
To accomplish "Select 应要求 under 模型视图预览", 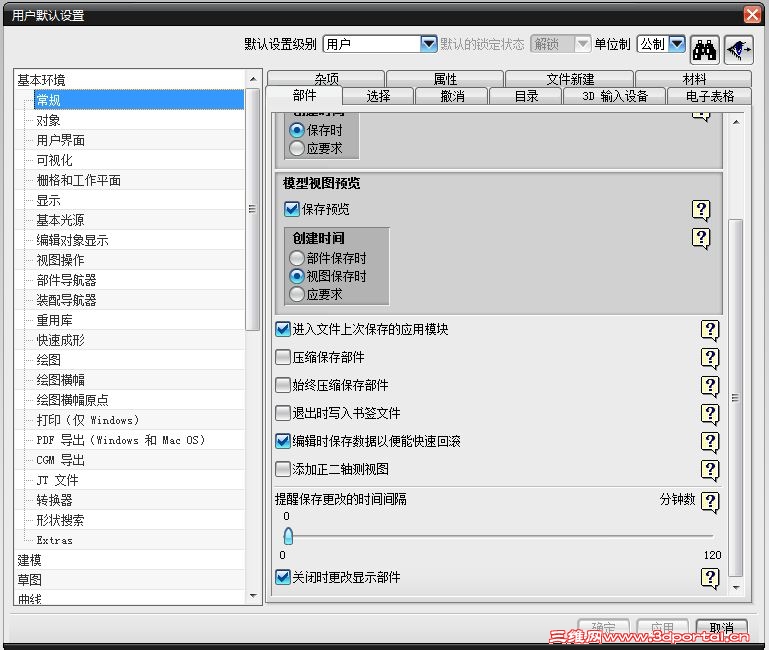I will [x=297, y=294].
